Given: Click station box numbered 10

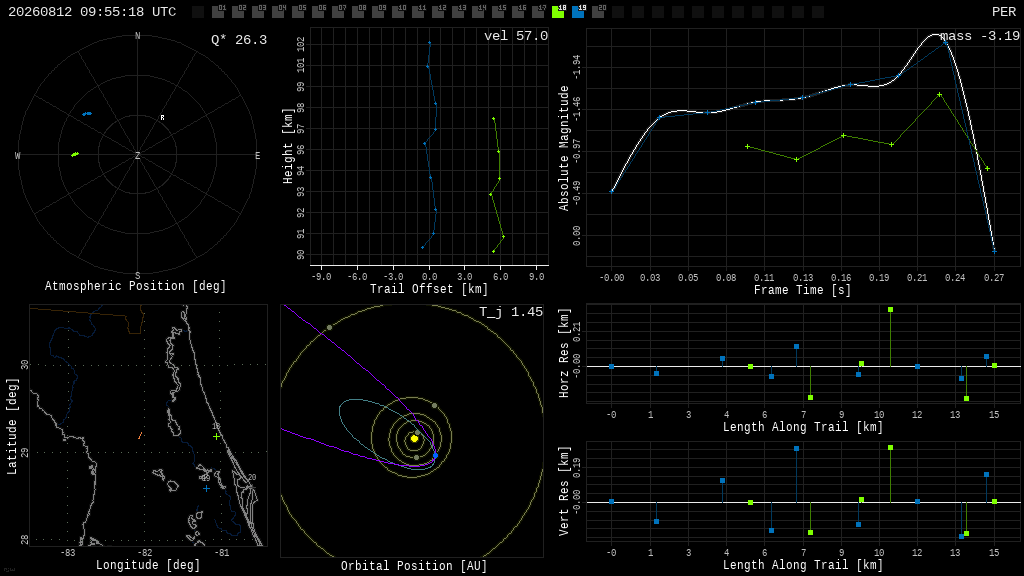Looking at the screenshot, I should coord(398,12).
